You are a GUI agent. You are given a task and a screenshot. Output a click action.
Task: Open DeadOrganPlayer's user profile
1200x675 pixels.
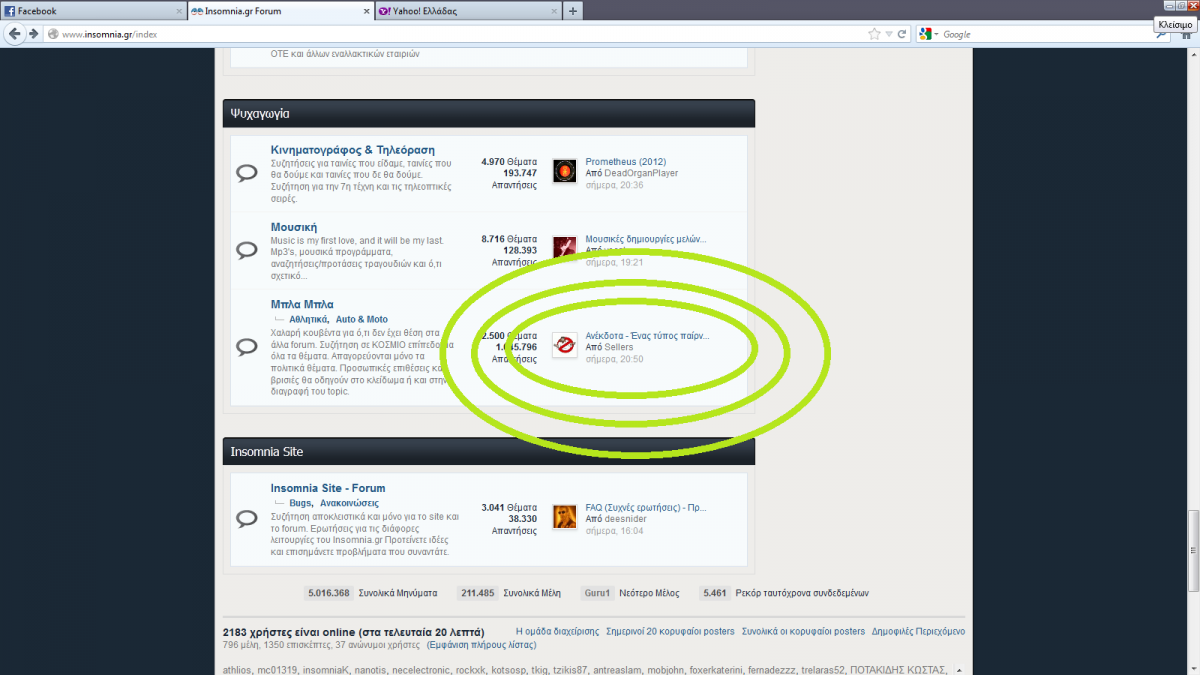click(640, 173)
